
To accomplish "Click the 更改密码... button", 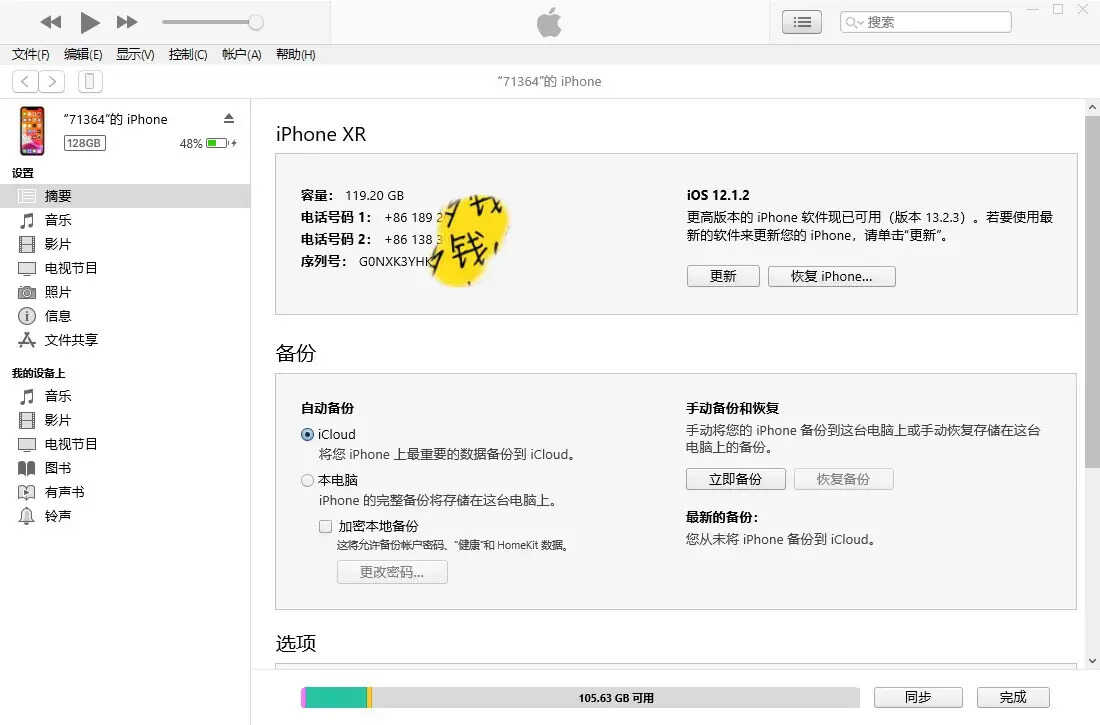I will coord(392,572).
